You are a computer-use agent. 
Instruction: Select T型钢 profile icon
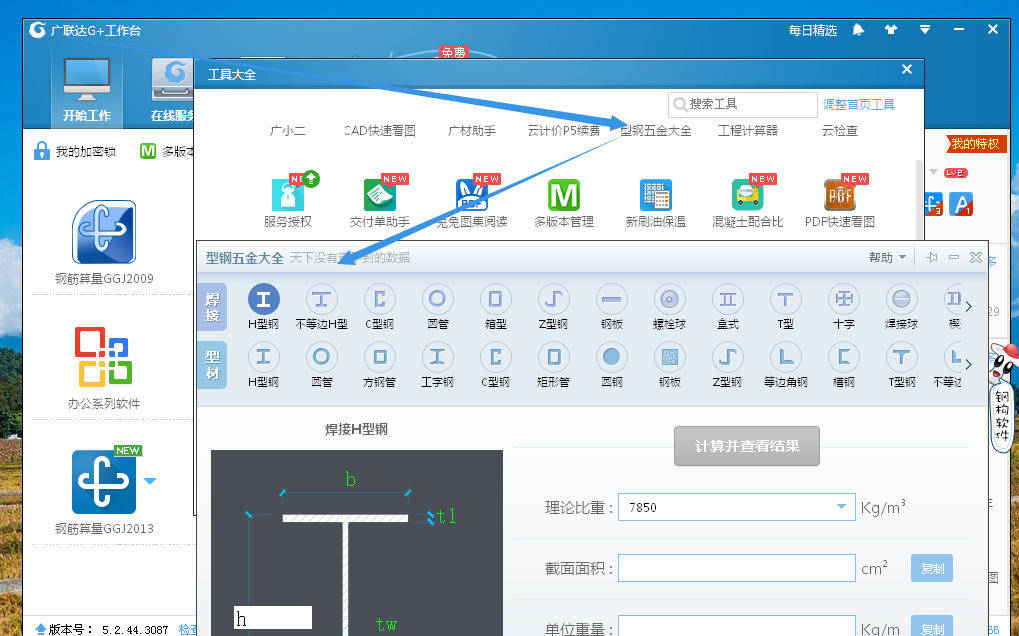tap(901, 357)
